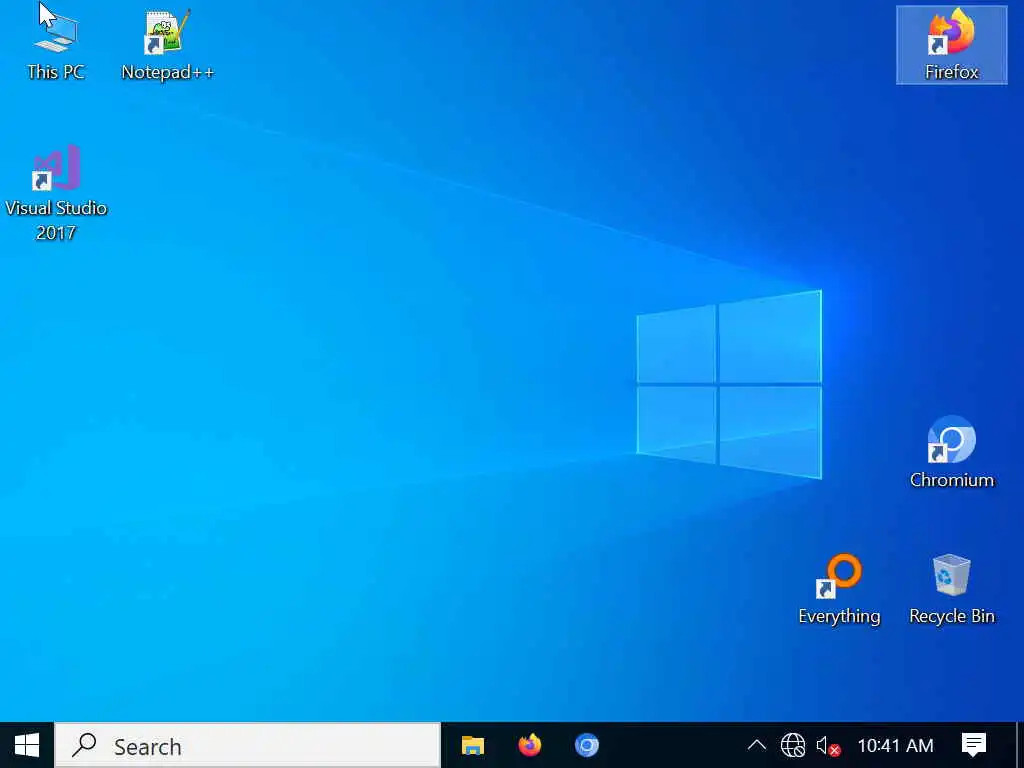Select the Visual Studio 2017 shortcut

click(x=56, y=193)
